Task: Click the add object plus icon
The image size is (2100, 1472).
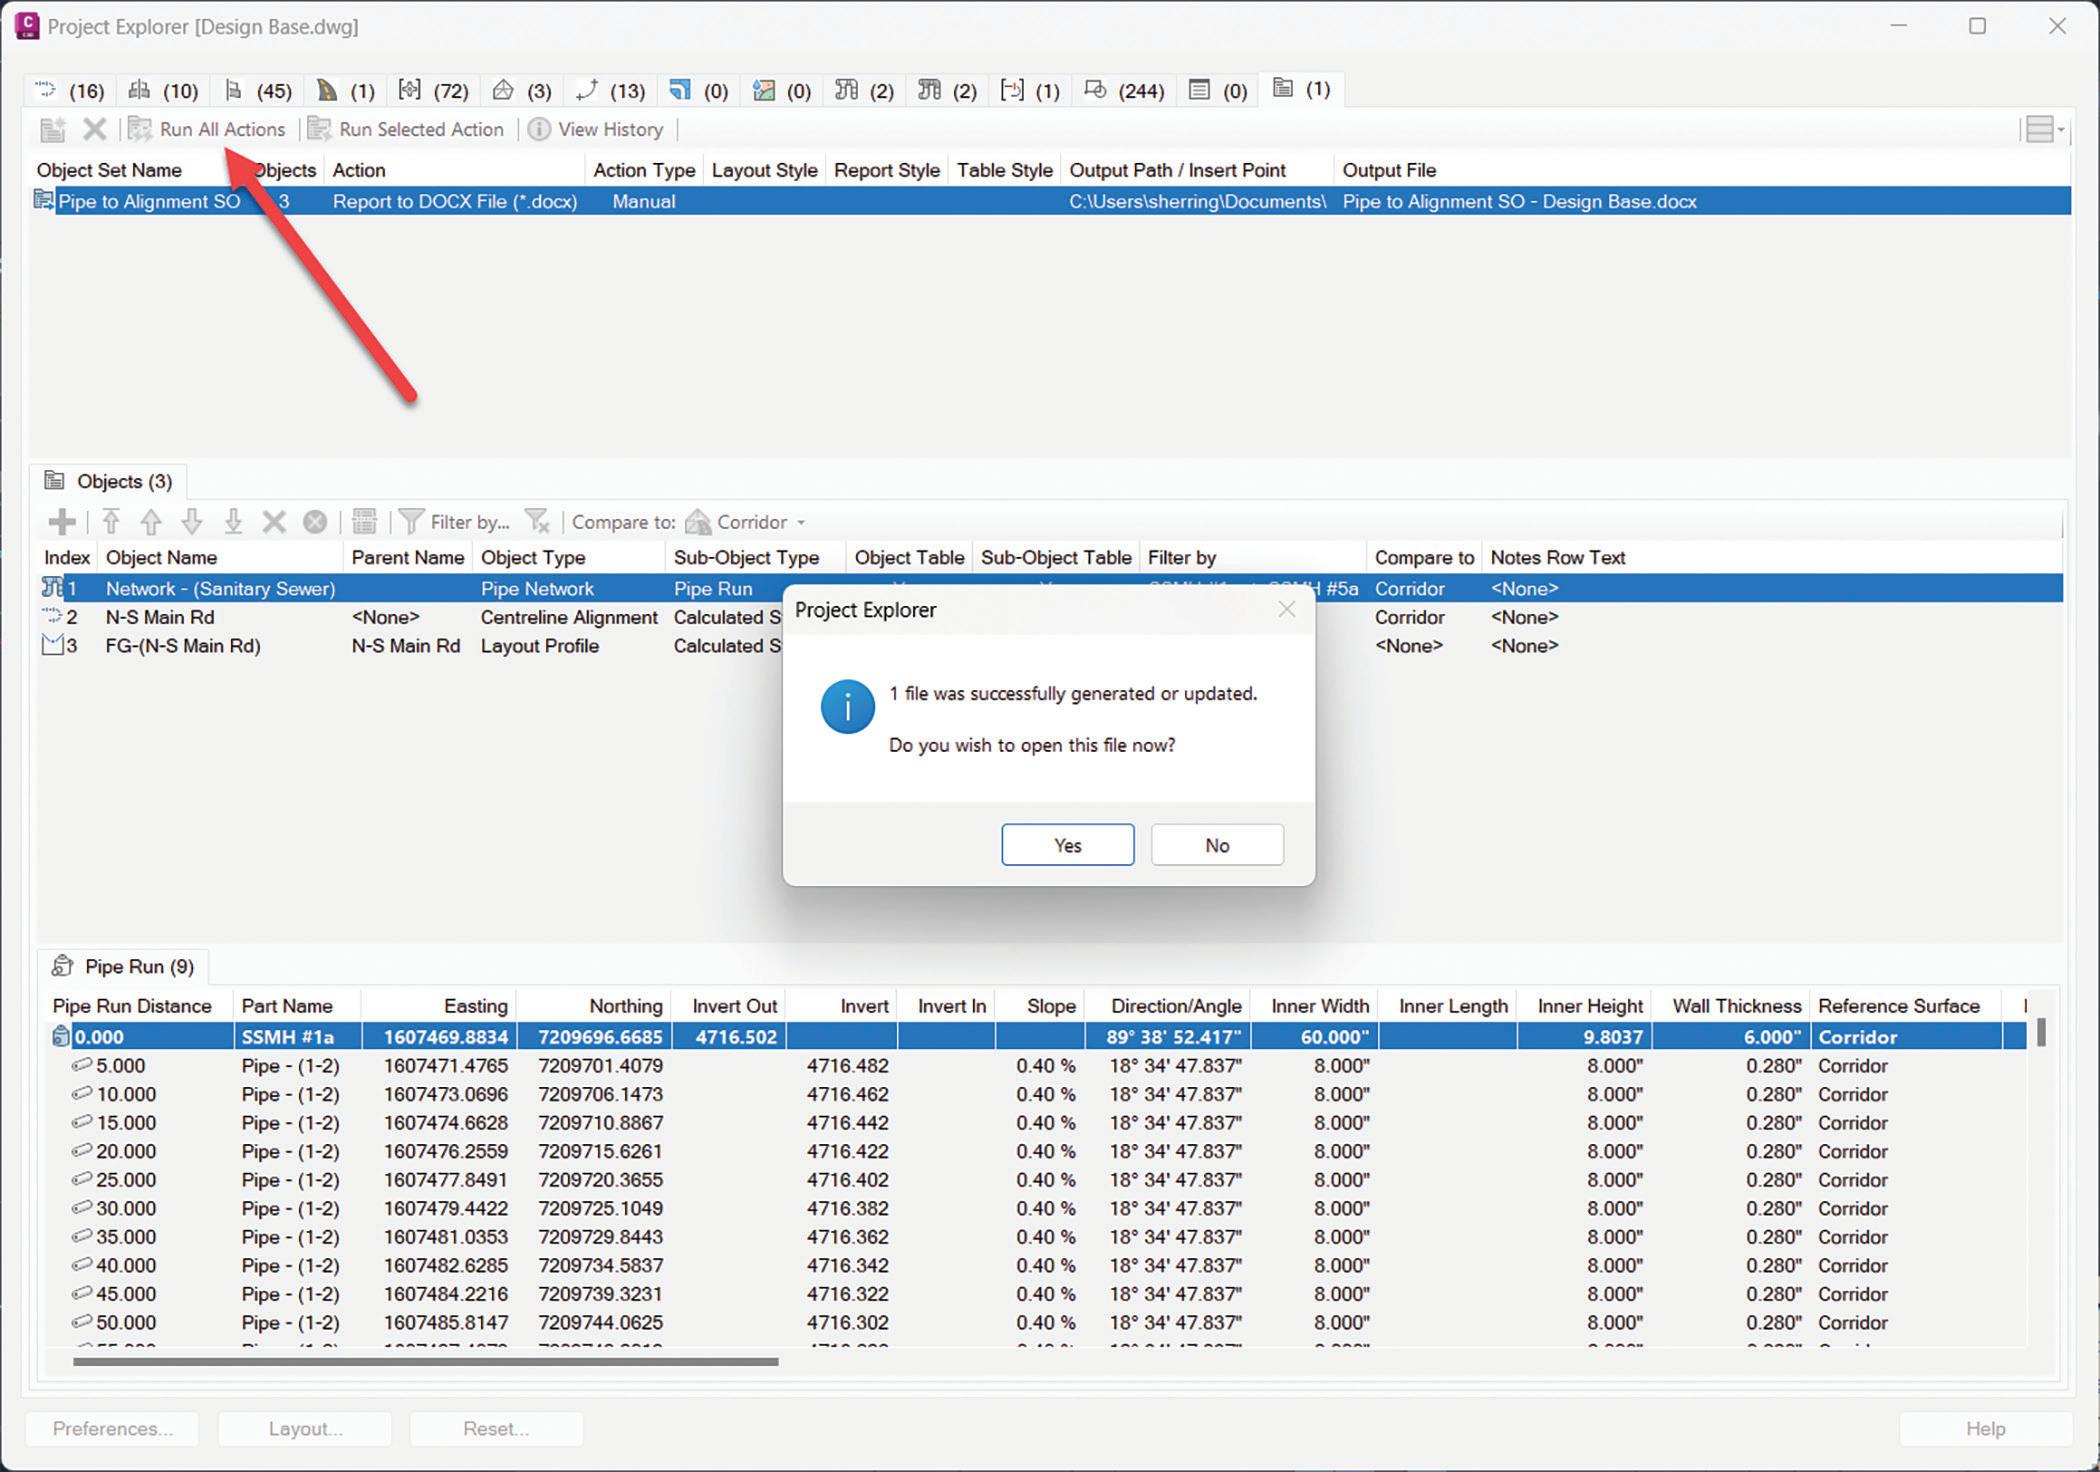Action: pyautogui.click(x=62, y=522)
